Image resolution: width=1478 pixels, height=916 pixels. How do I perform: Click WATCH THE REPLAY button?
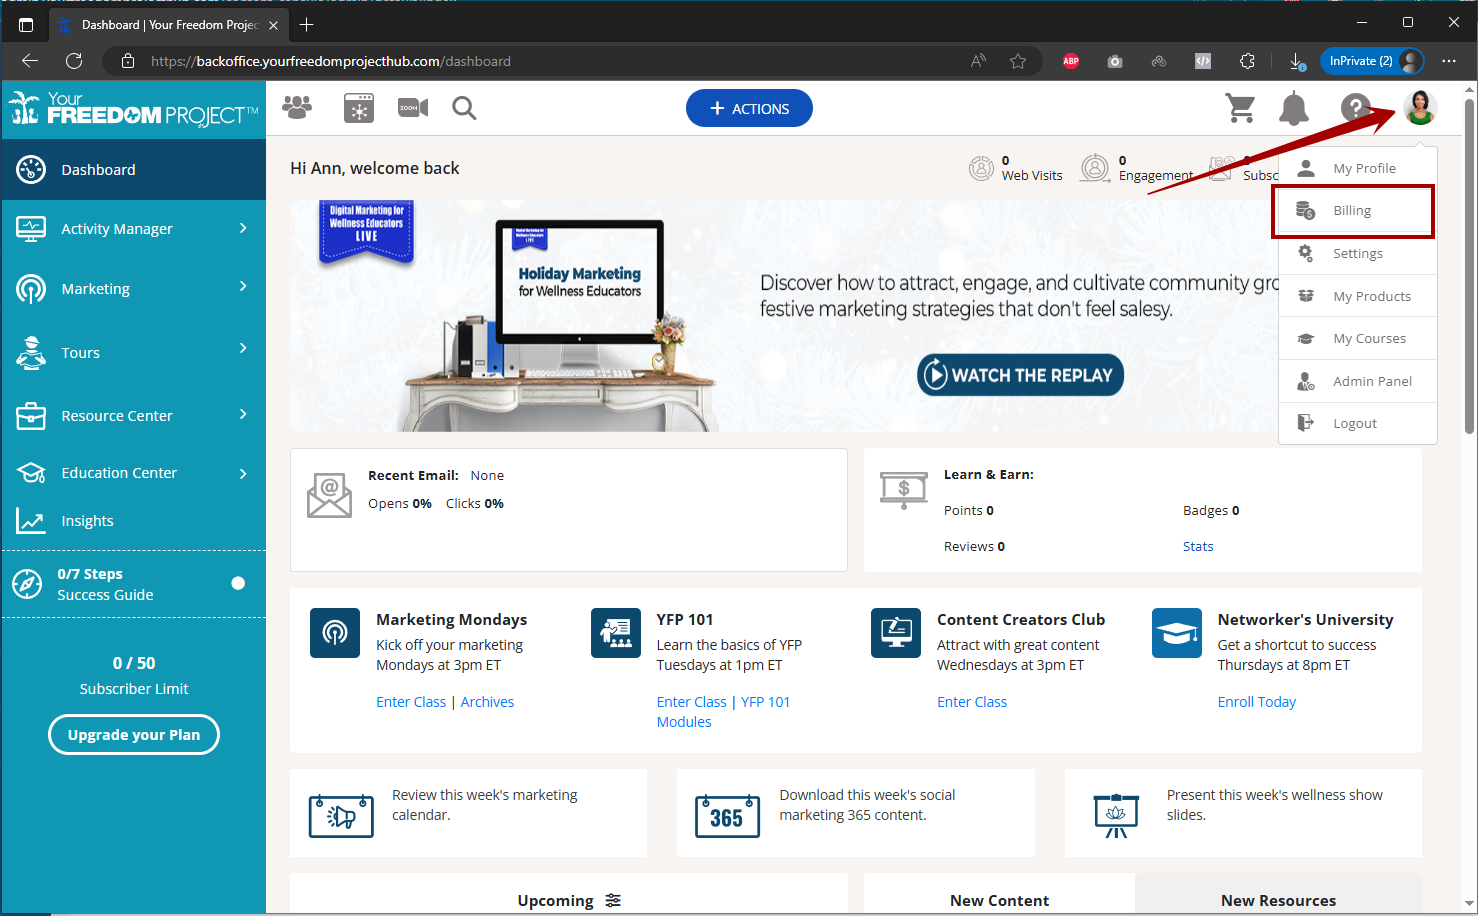1021,375
